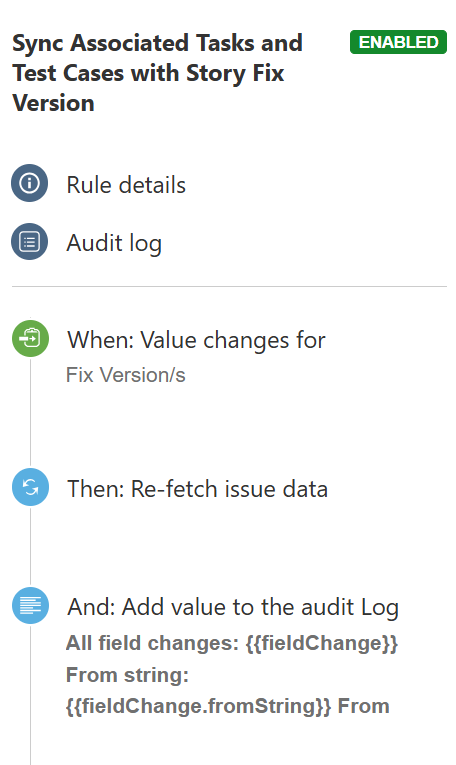
Task: Open the Audit log section
Action: [114, 243]
